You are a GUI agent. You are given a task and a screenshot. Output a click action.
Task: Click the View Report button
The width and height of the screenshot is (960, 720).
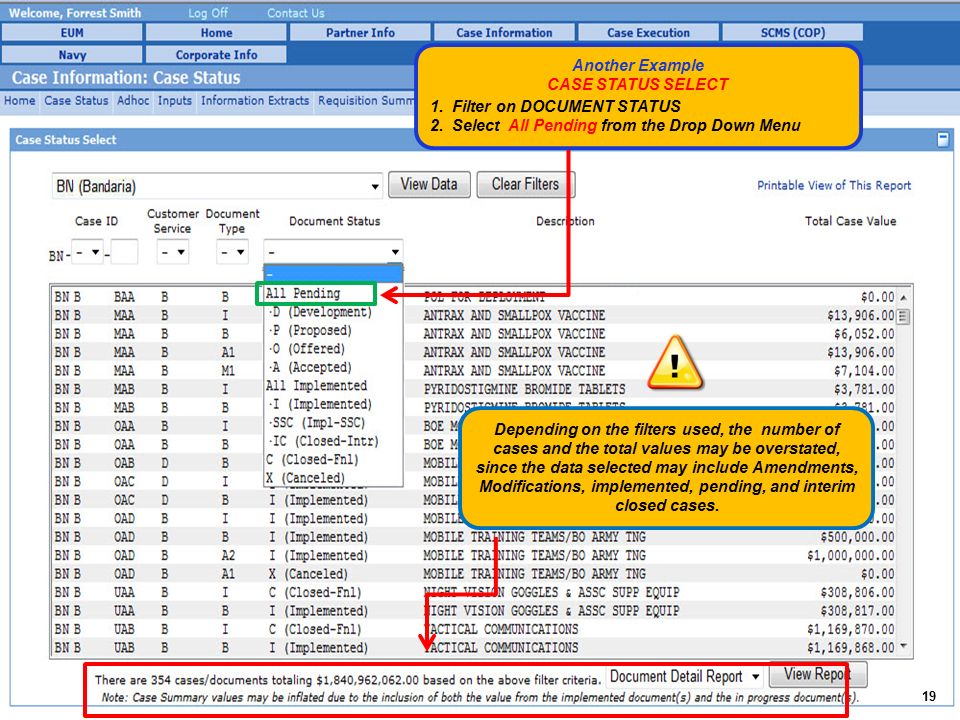click(x=817, y=674)
